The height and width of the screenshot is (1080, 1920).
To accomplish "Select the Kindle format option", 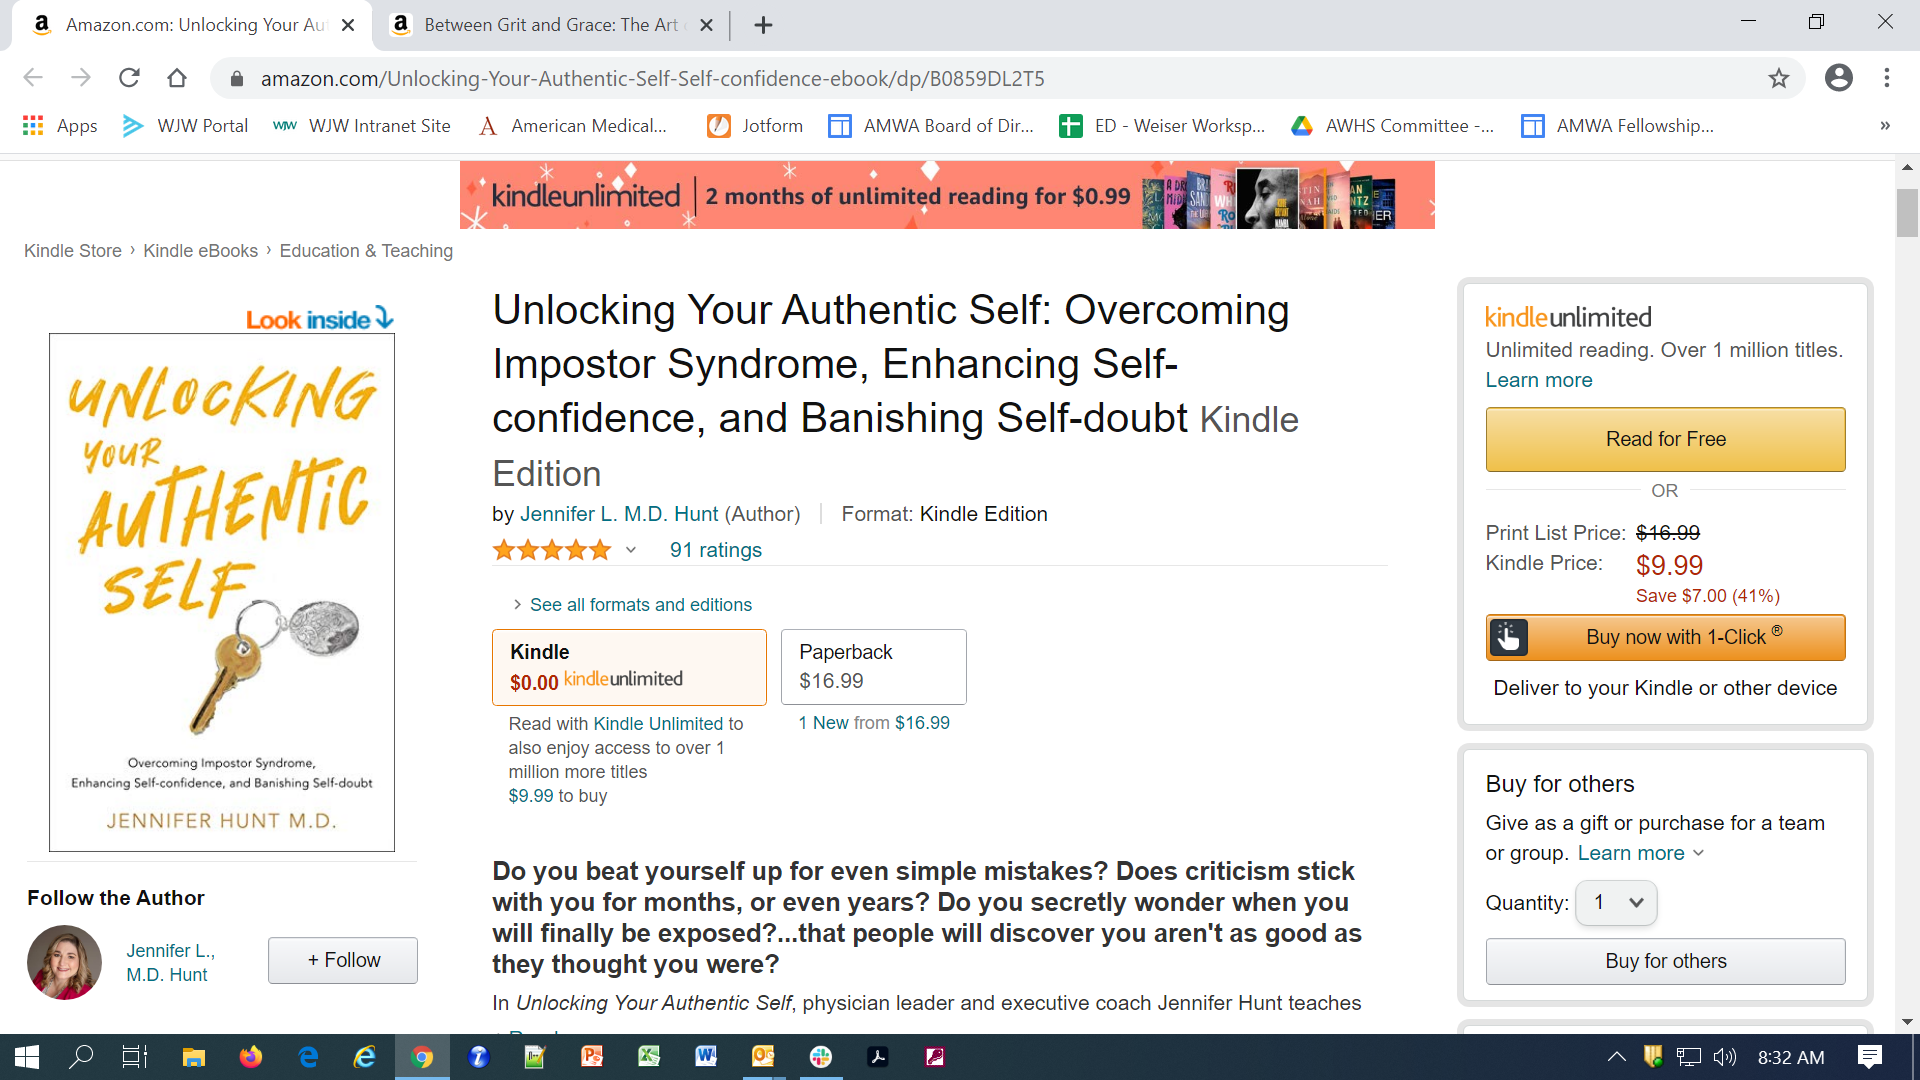I will click(x=629, y=667).
